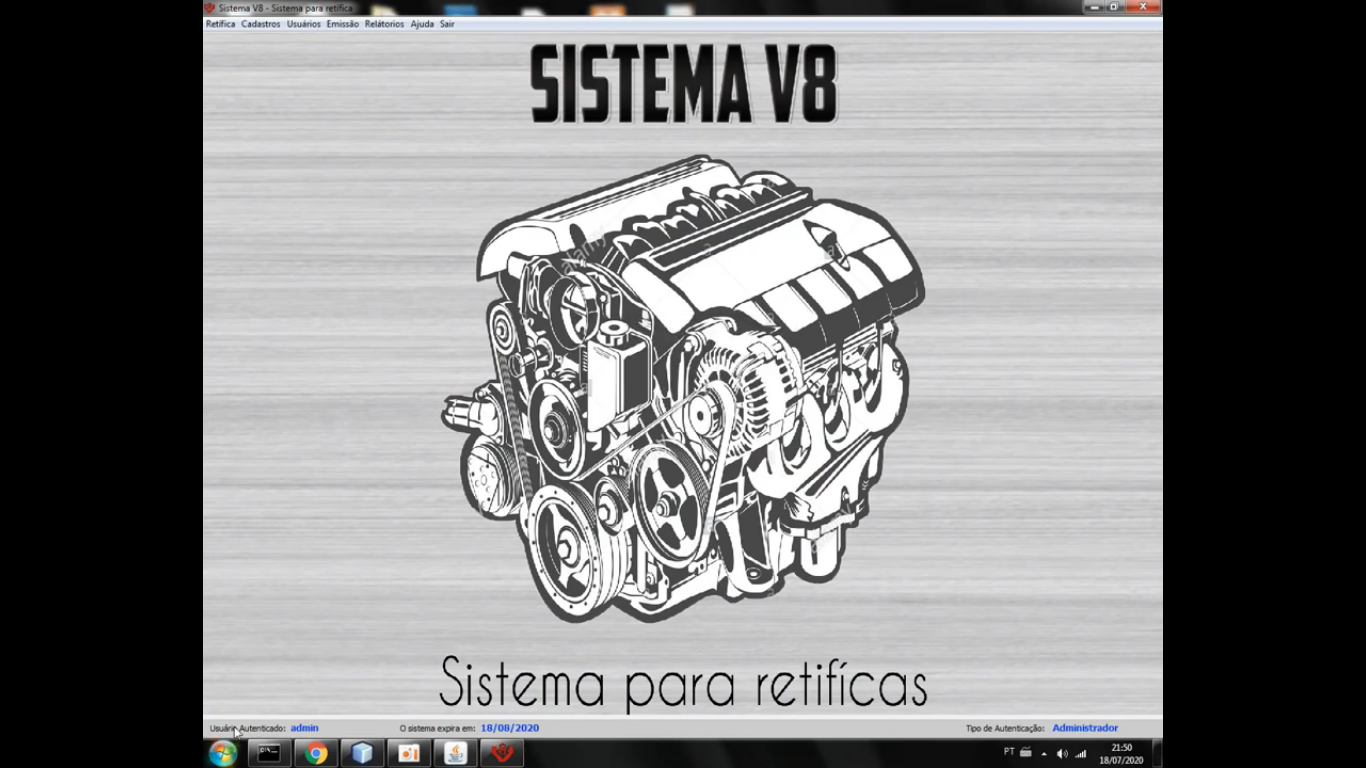Open the blue cube taskbar app
This screenshot has height=768, width=1366.
point(362,754)
